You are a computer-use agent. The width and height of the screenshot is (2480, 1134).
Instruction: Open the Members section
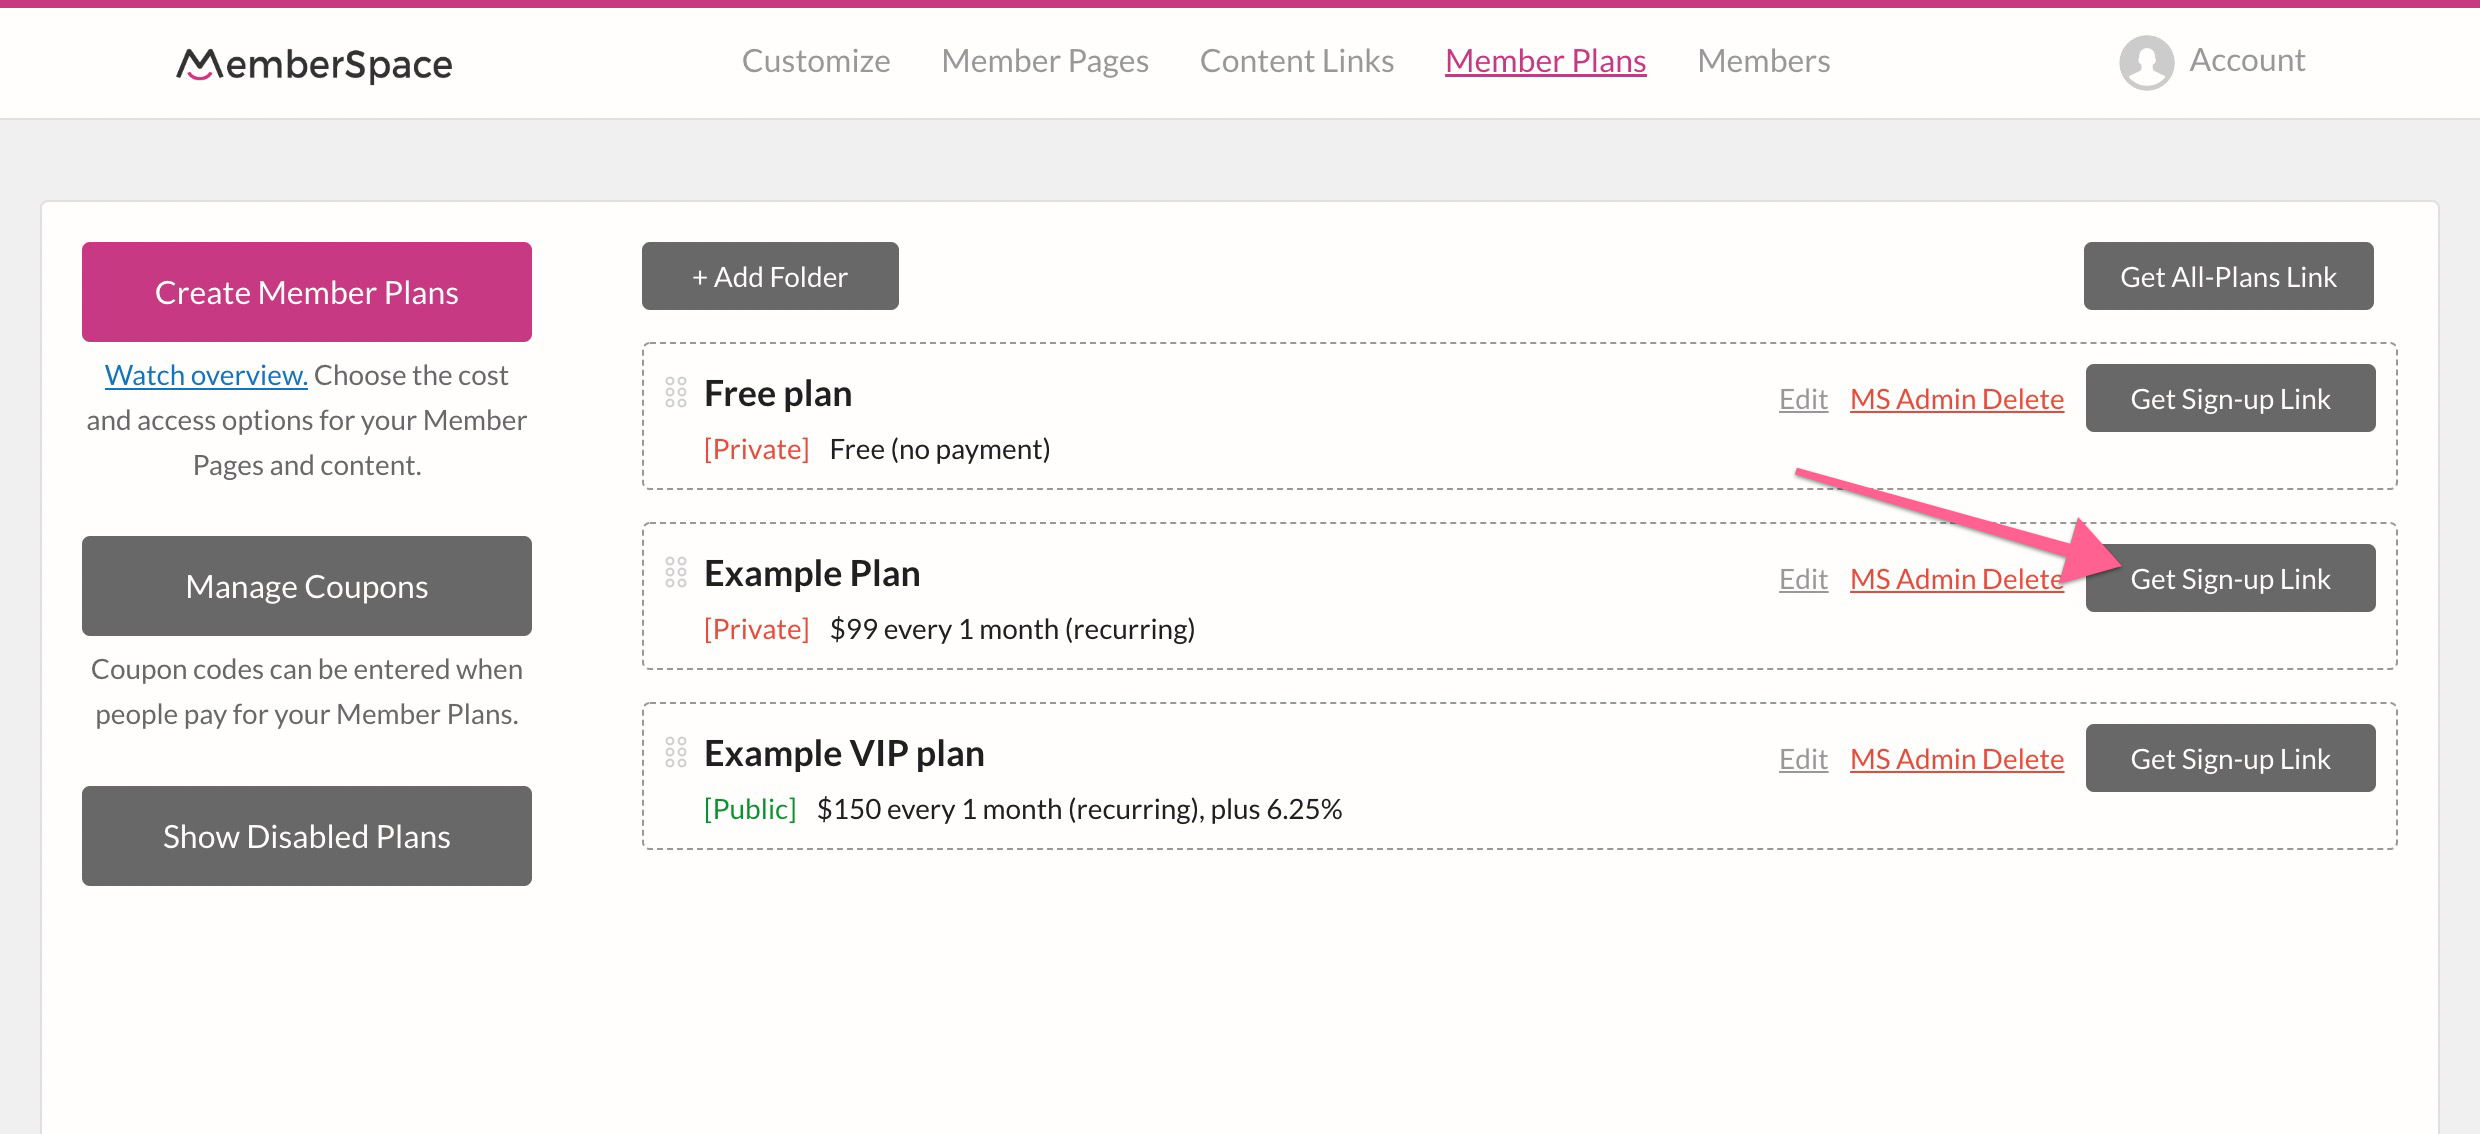pyautogui.click(x=1763, y=60)
